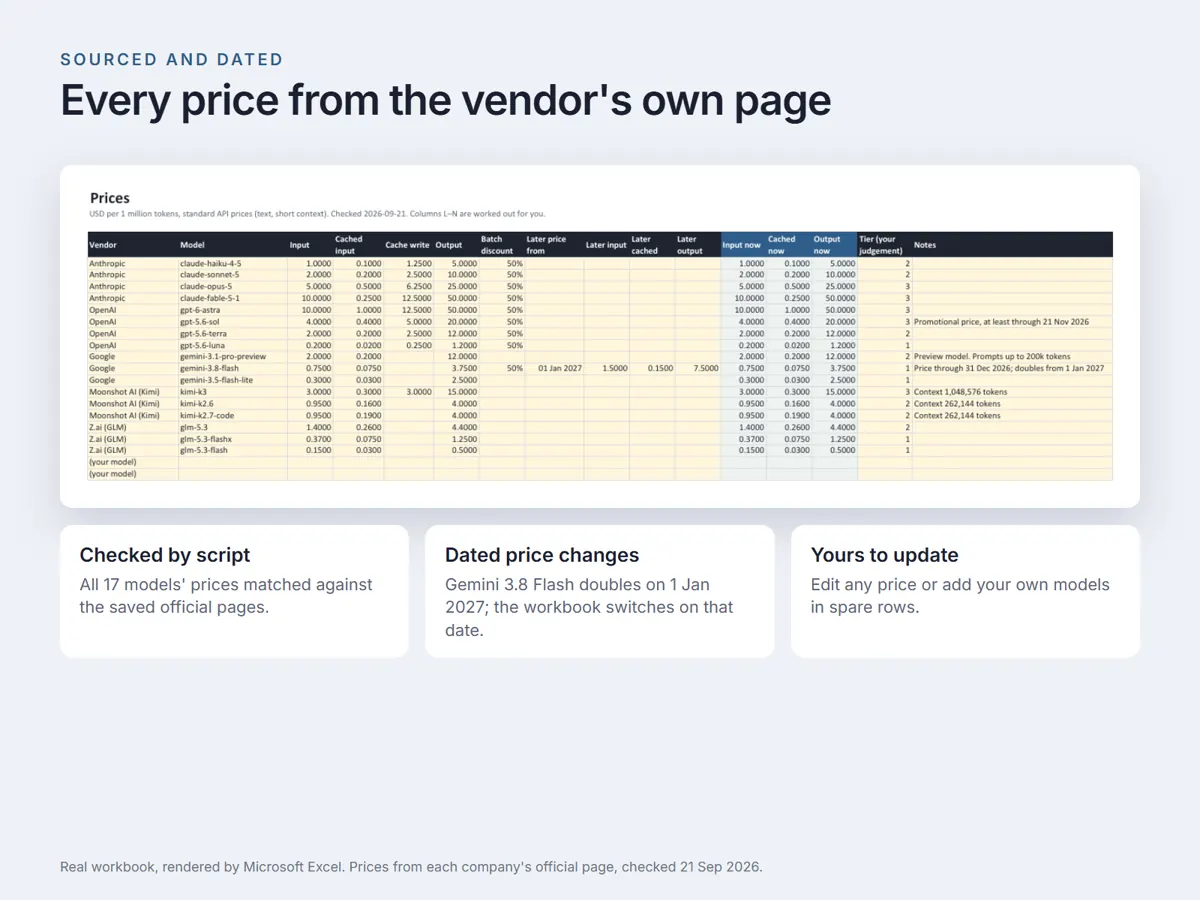Select the gemini-3.1-pro-preview model cell
This screenshot has width=1200, height=900.
point(233,357)
